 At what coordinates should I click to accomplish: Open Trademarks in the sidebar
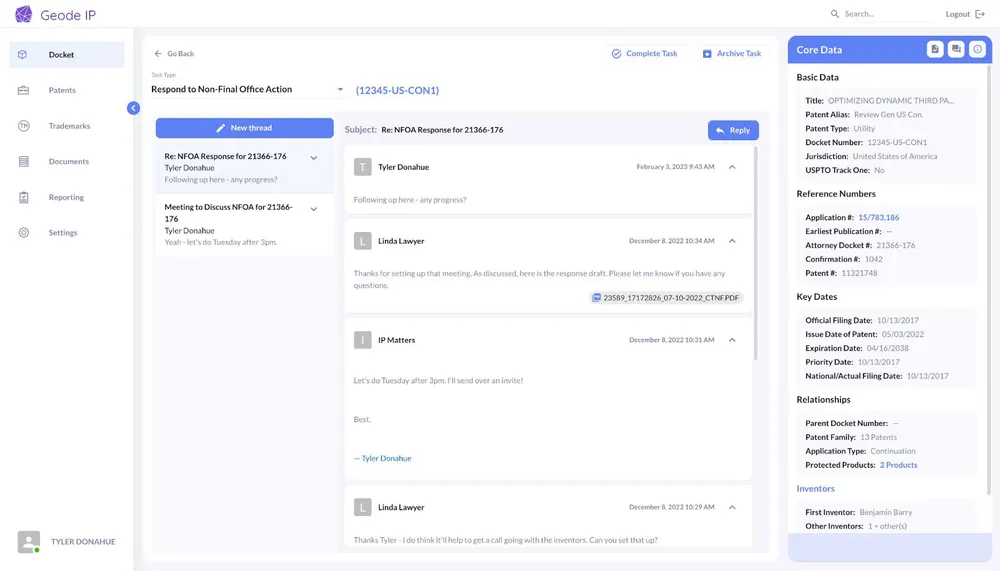coord(69,126)
